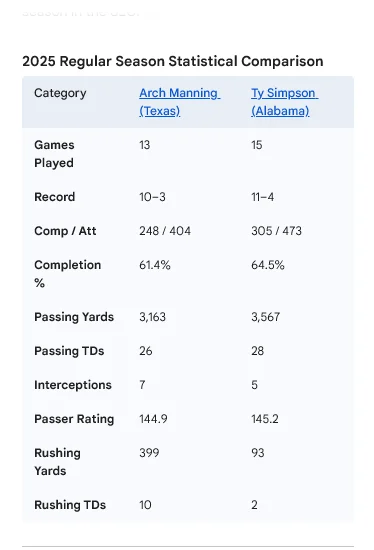Open the Ty Simpson (Alabama) link

click(x=284, y=102)
